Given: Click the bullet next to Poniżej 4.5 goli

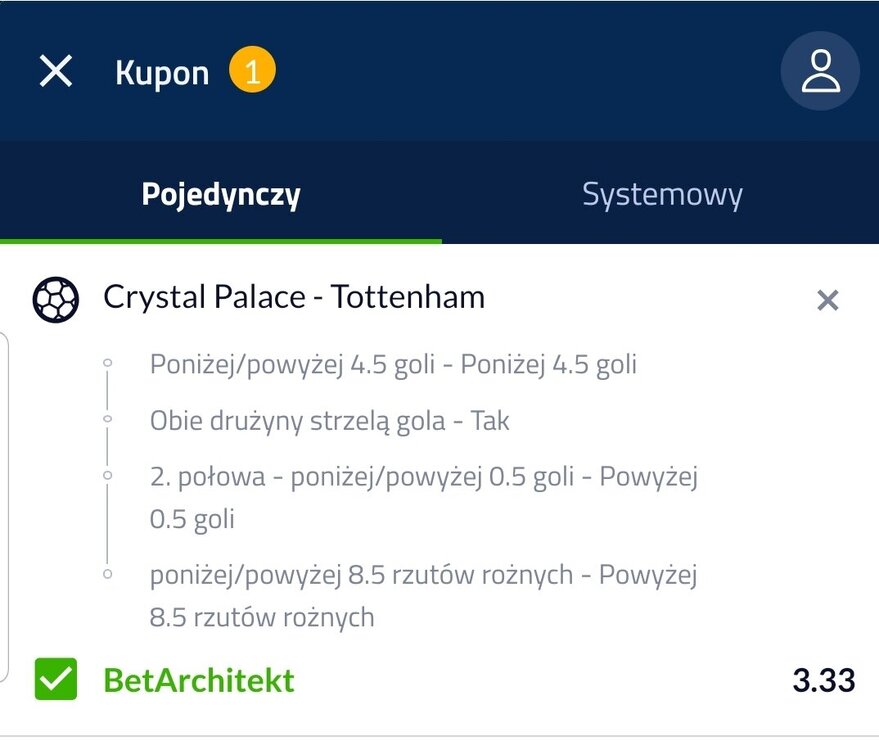Looking at the screenshot, I should (x=108, y=364).
